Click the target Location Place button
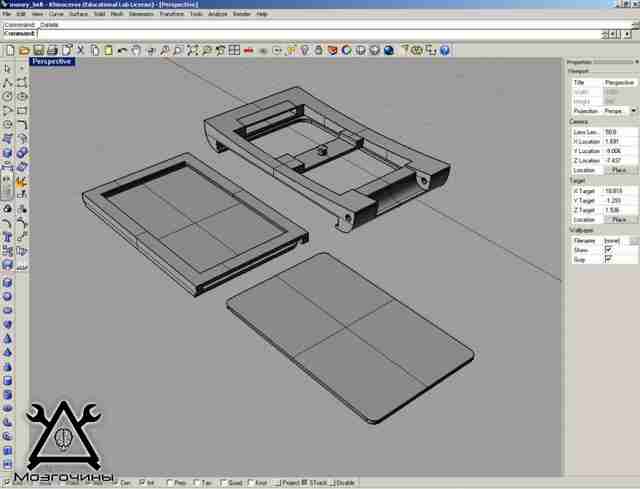 (620, 220)
